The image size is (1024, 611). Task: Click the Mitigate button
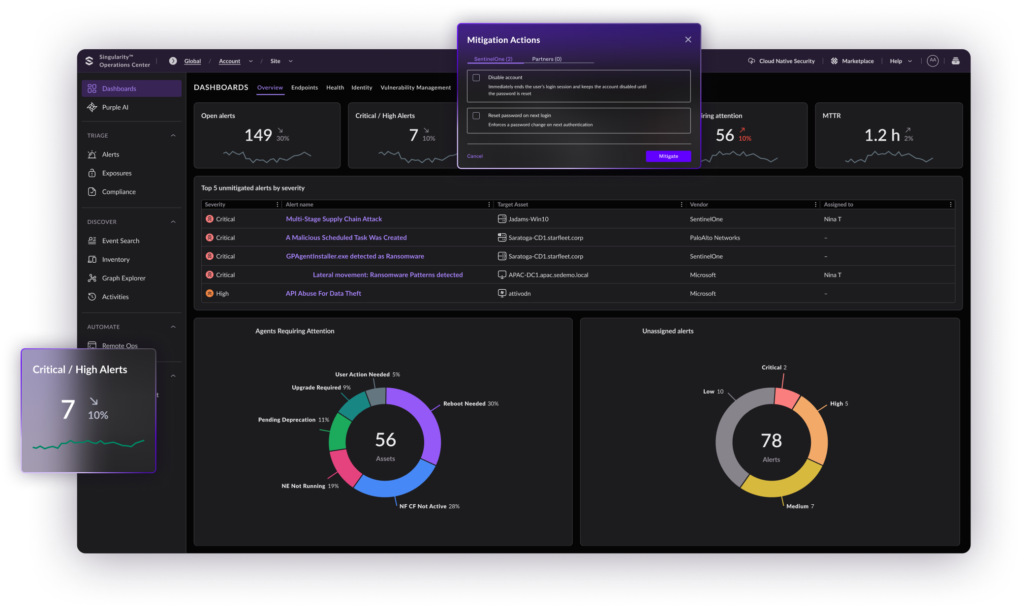tap(668, 156)
